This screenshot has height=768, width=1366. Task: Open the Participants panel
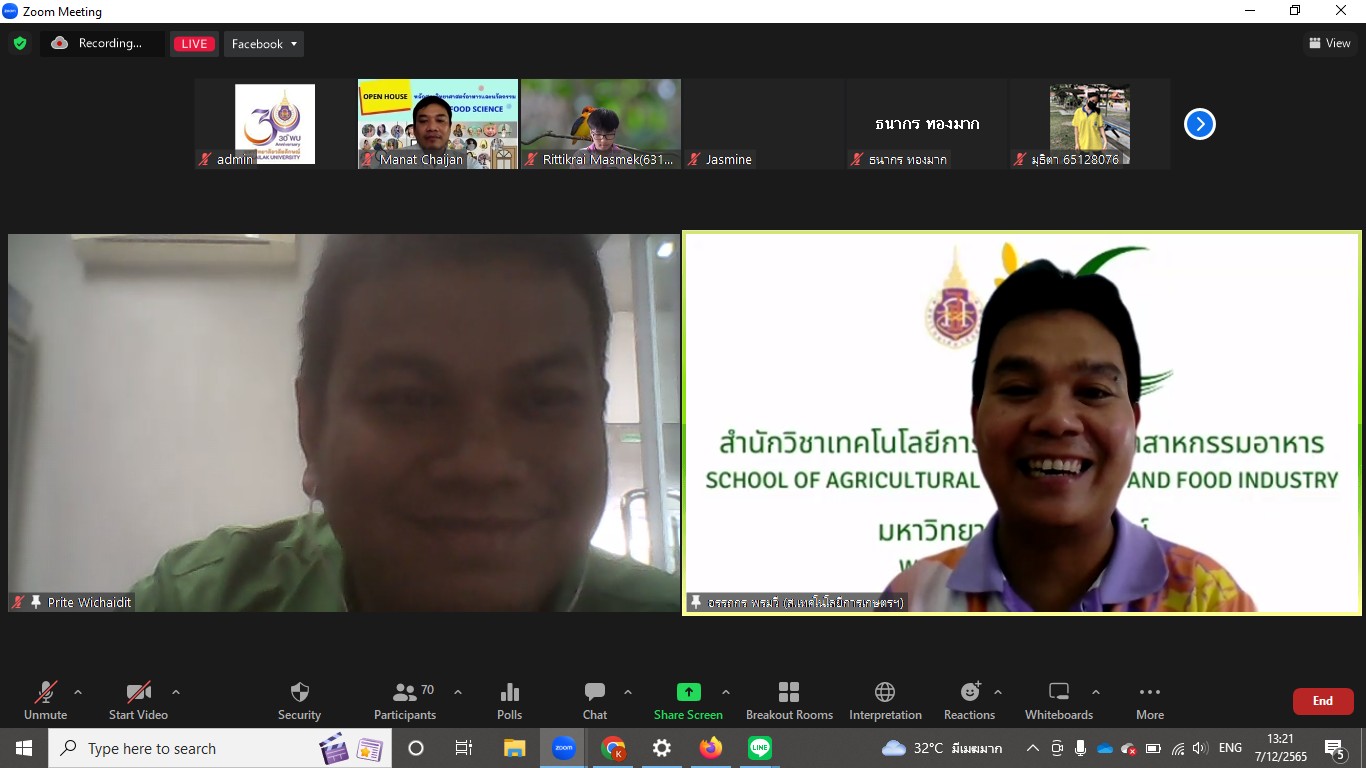tap(405, 700)
